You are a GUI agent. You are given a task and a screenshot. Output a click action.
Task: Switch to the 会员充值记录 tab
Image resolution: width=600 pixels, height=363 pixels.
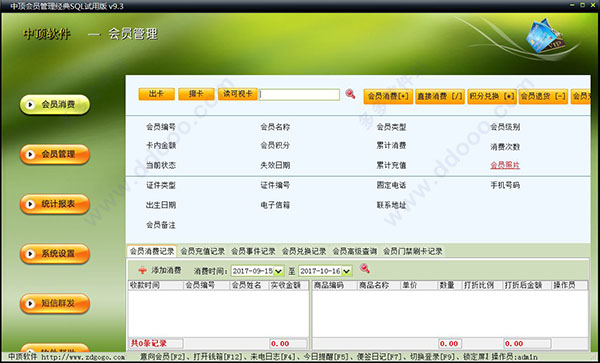(202, 251)
